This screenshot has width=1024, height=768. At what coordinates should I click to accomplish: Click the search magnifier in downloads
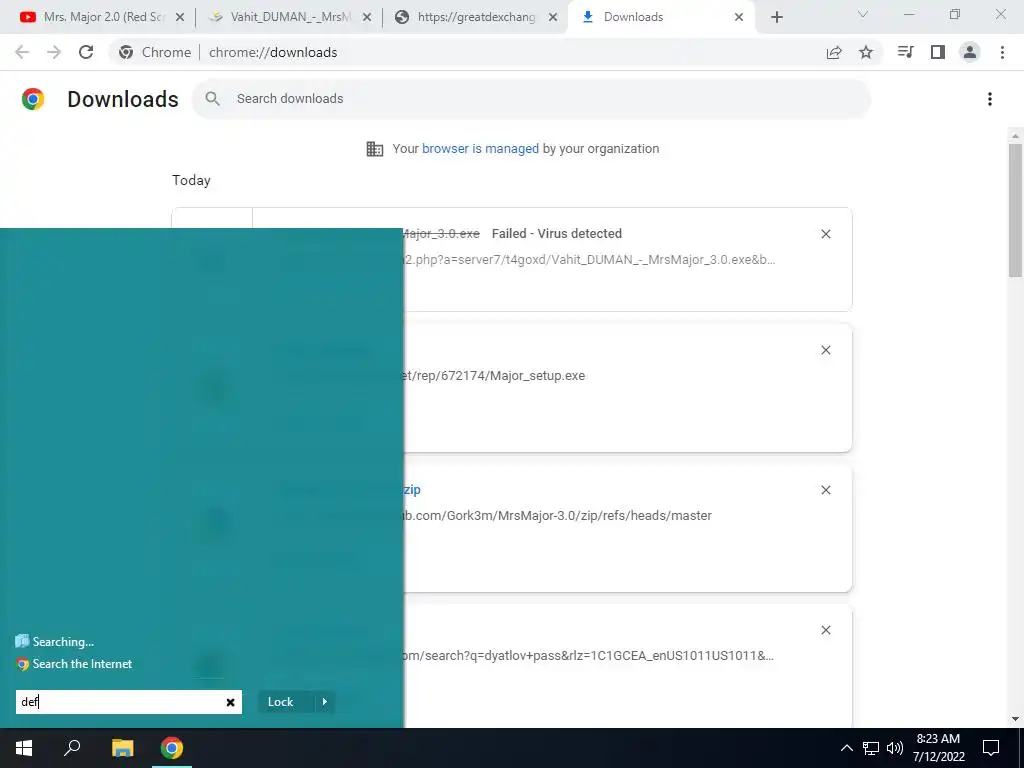coord(212,99)
